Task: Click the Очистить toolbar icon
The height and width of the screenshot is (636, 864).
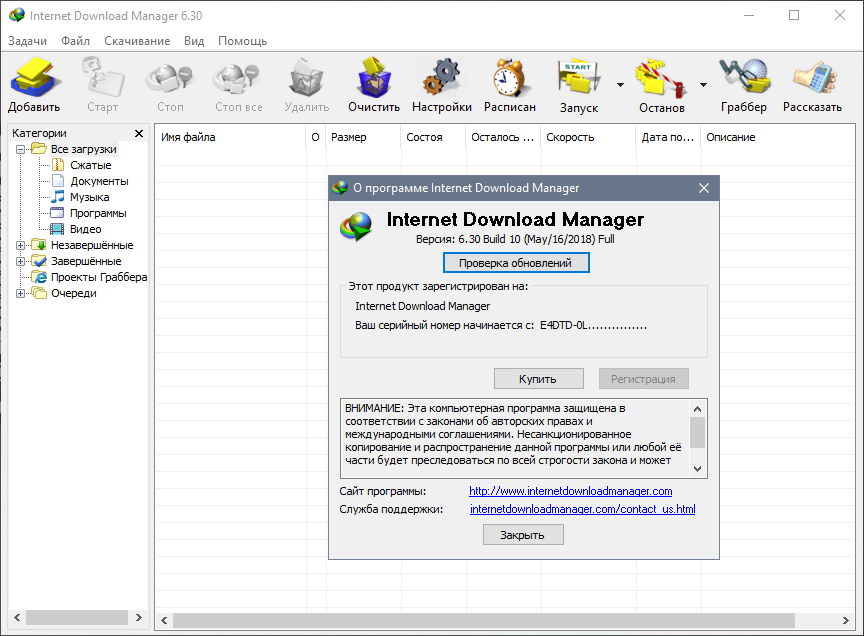Action: click(x=374, y=77)
